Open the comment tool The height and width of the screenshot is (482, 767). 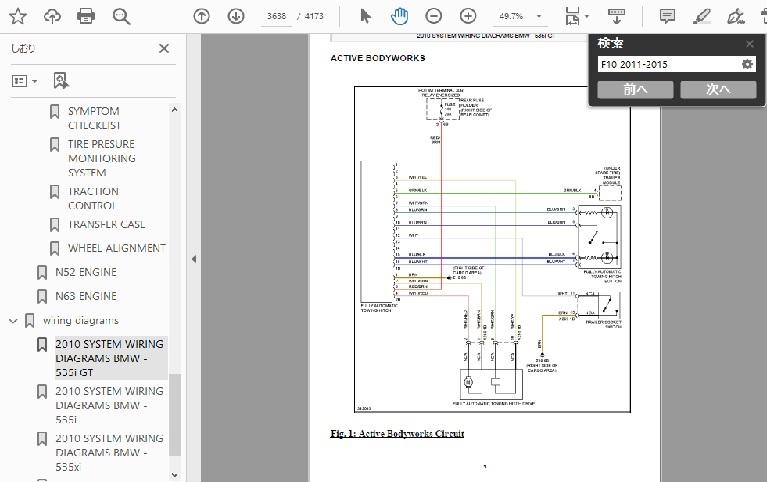pos(667,16)
